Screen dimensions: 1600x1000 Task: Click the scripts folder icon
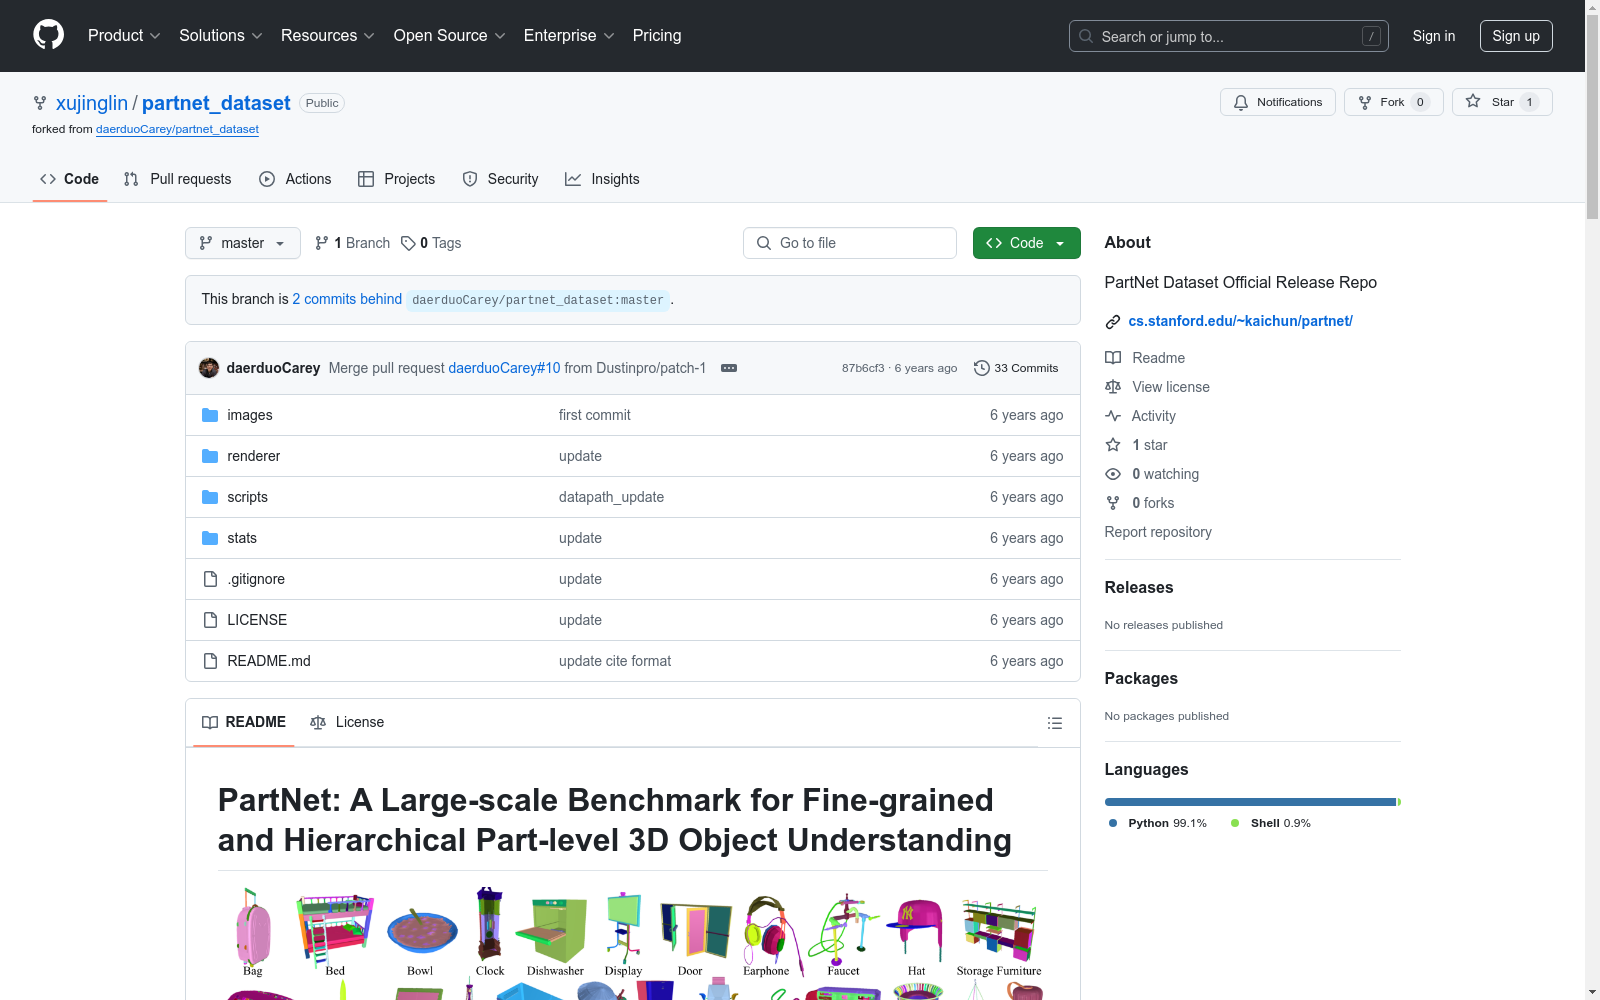[x=210, y=497]
